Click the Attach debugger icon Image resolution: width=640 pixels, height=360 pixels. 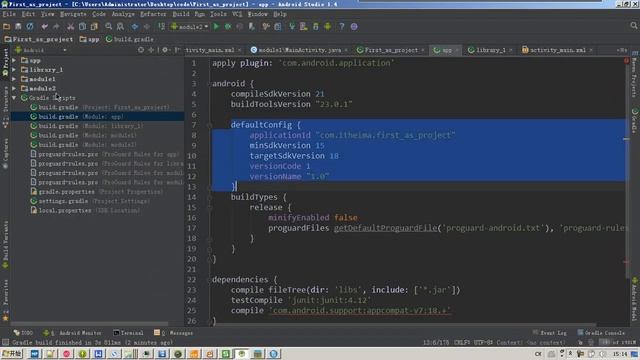click(x=251, y=27)
